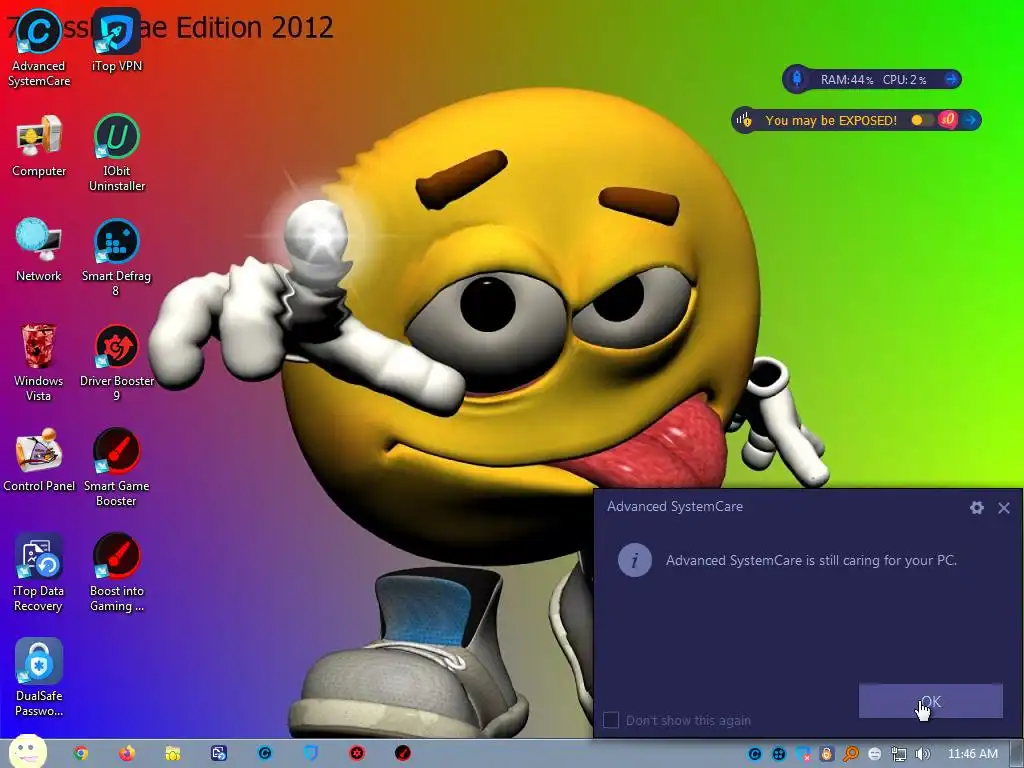Screen dimensions: 1024x768
Task: Open Driver Booster taskbar icon
Action: (357, 754)
